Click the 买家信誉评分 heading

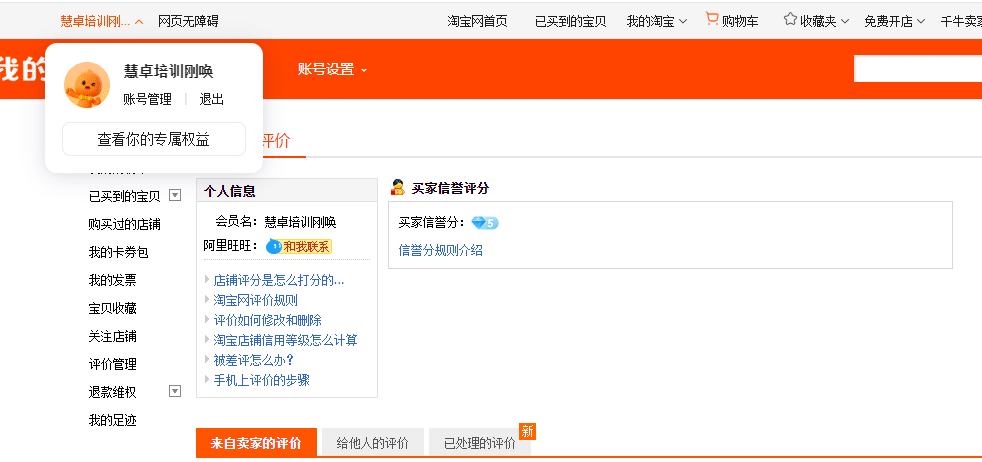click(450, 188)
